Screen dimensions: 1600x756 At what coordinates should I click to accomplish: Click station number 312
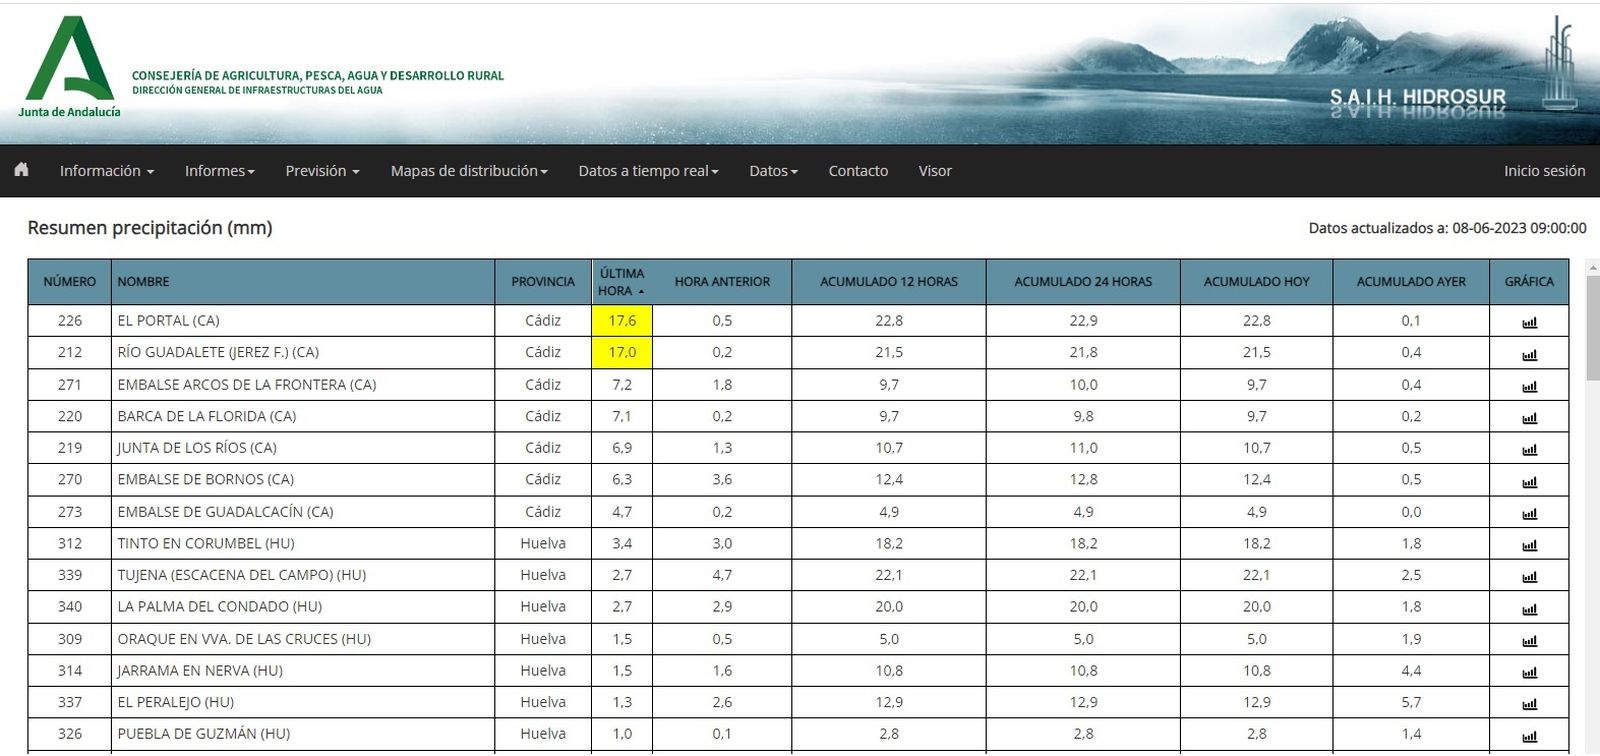[x=70, y=544]
